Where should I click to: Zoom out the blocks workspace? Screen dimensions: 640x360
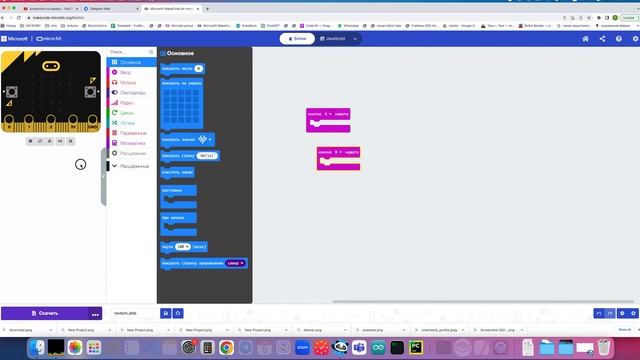(622, 313)
